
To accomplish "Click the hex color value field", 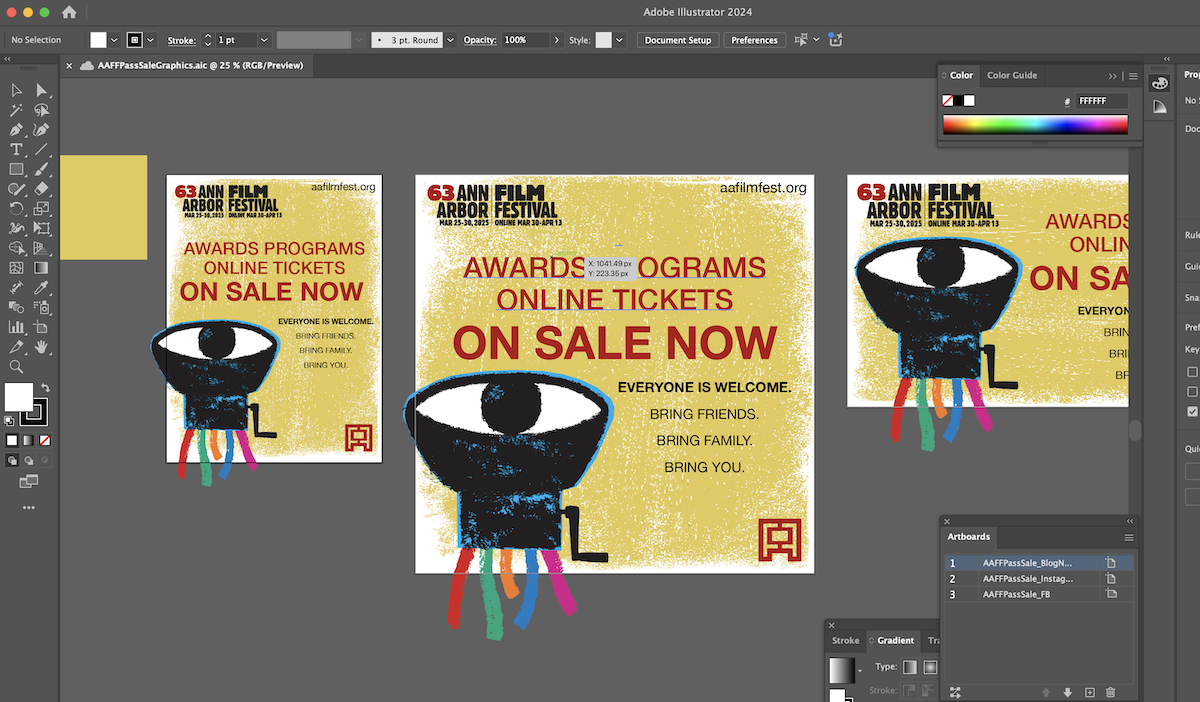I will (x=1102, y=101).
